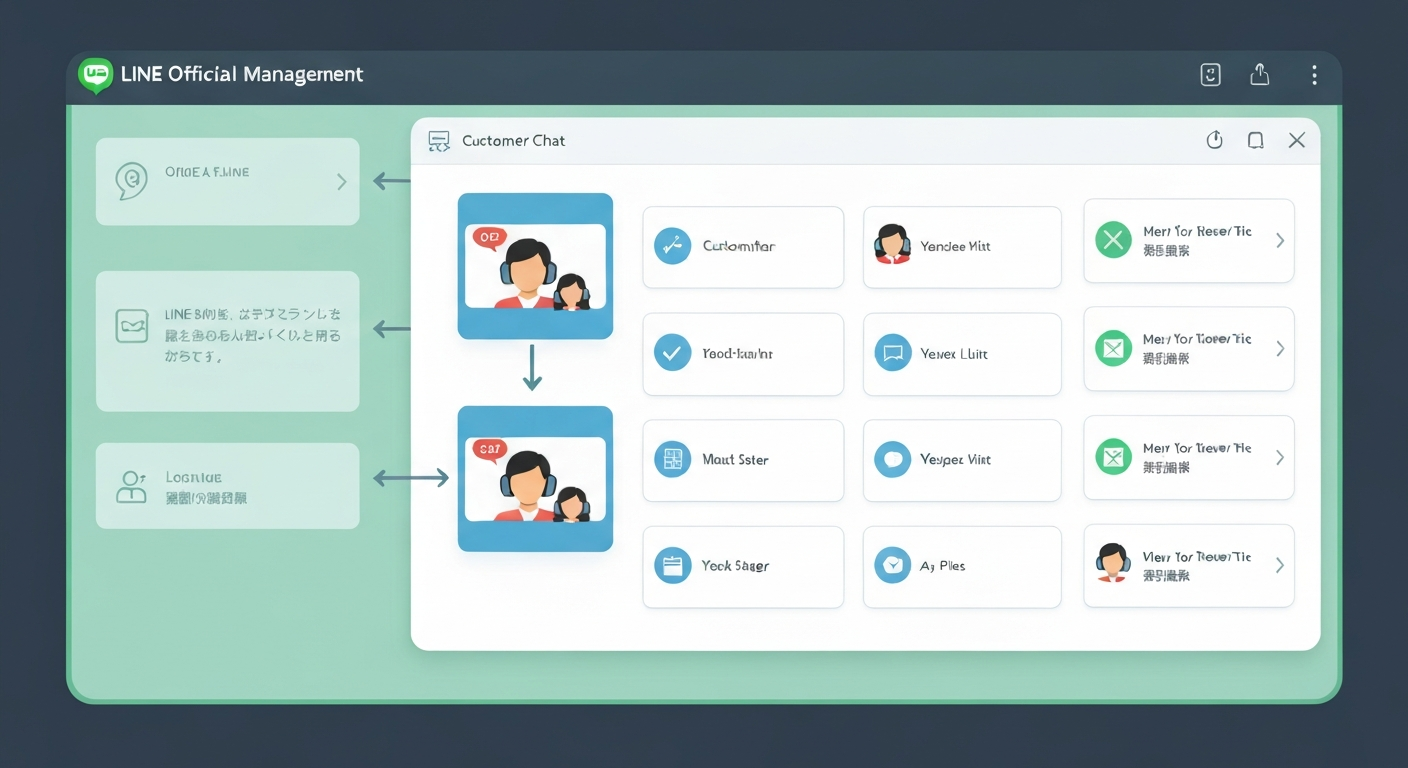Click the timer icon in Customer Chat header
The width and height of the screenshot is (1408, 768).
pyautogui.click(x=1214, y=141)
